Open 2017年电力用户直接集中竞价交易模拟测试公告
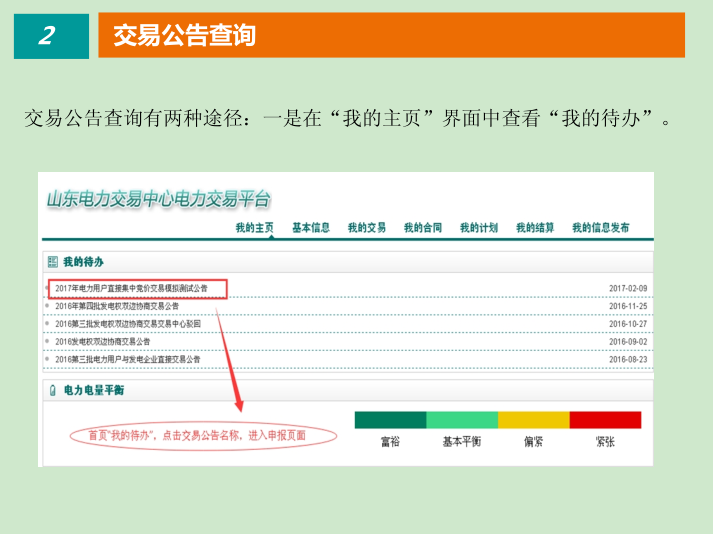This screenshot has width=713, height=534. click(131, 288)
